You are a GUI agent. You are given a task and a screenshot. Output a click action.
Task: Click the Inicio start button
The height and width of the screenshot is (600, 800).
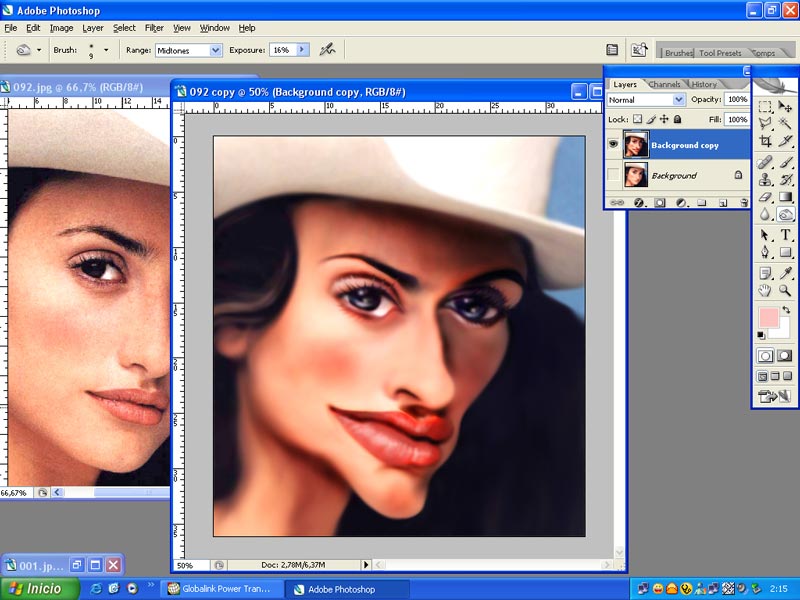(x=35, y=589)
